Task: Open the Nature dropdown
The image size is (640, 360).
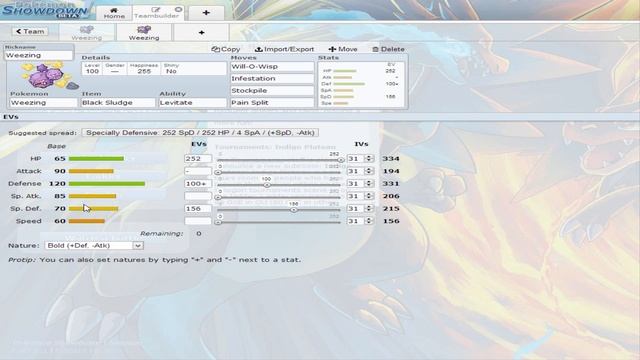Action: point(94,246)
